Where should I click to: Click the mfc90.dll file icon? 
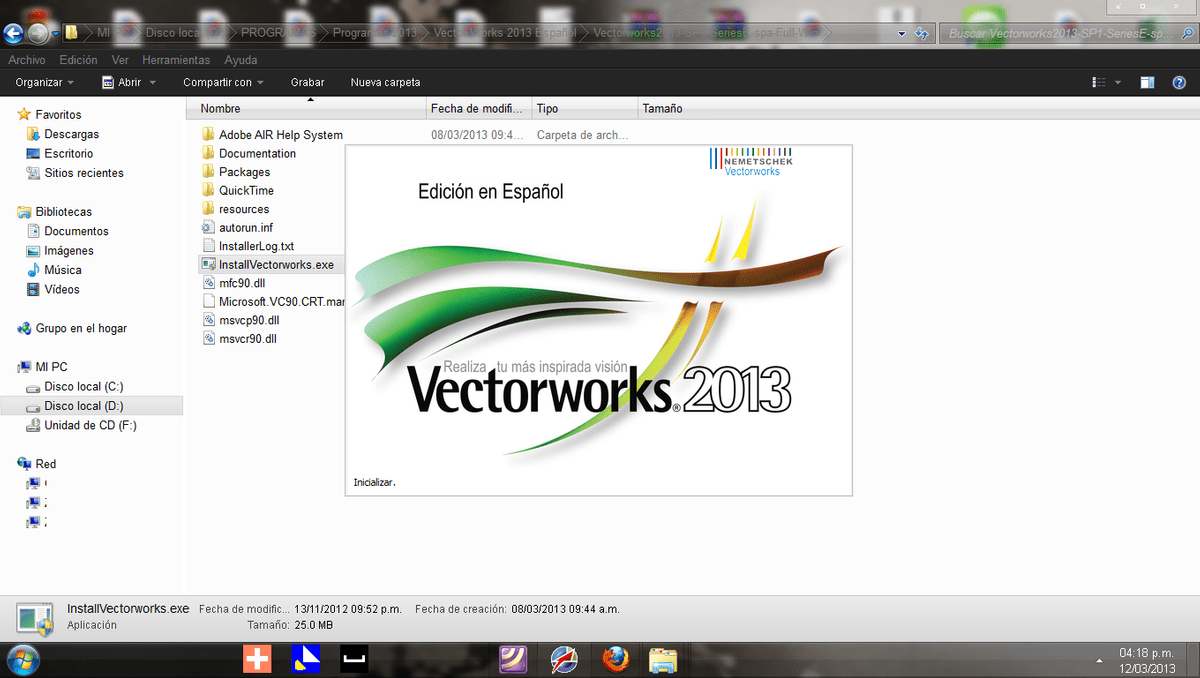(x=208, y=283)
